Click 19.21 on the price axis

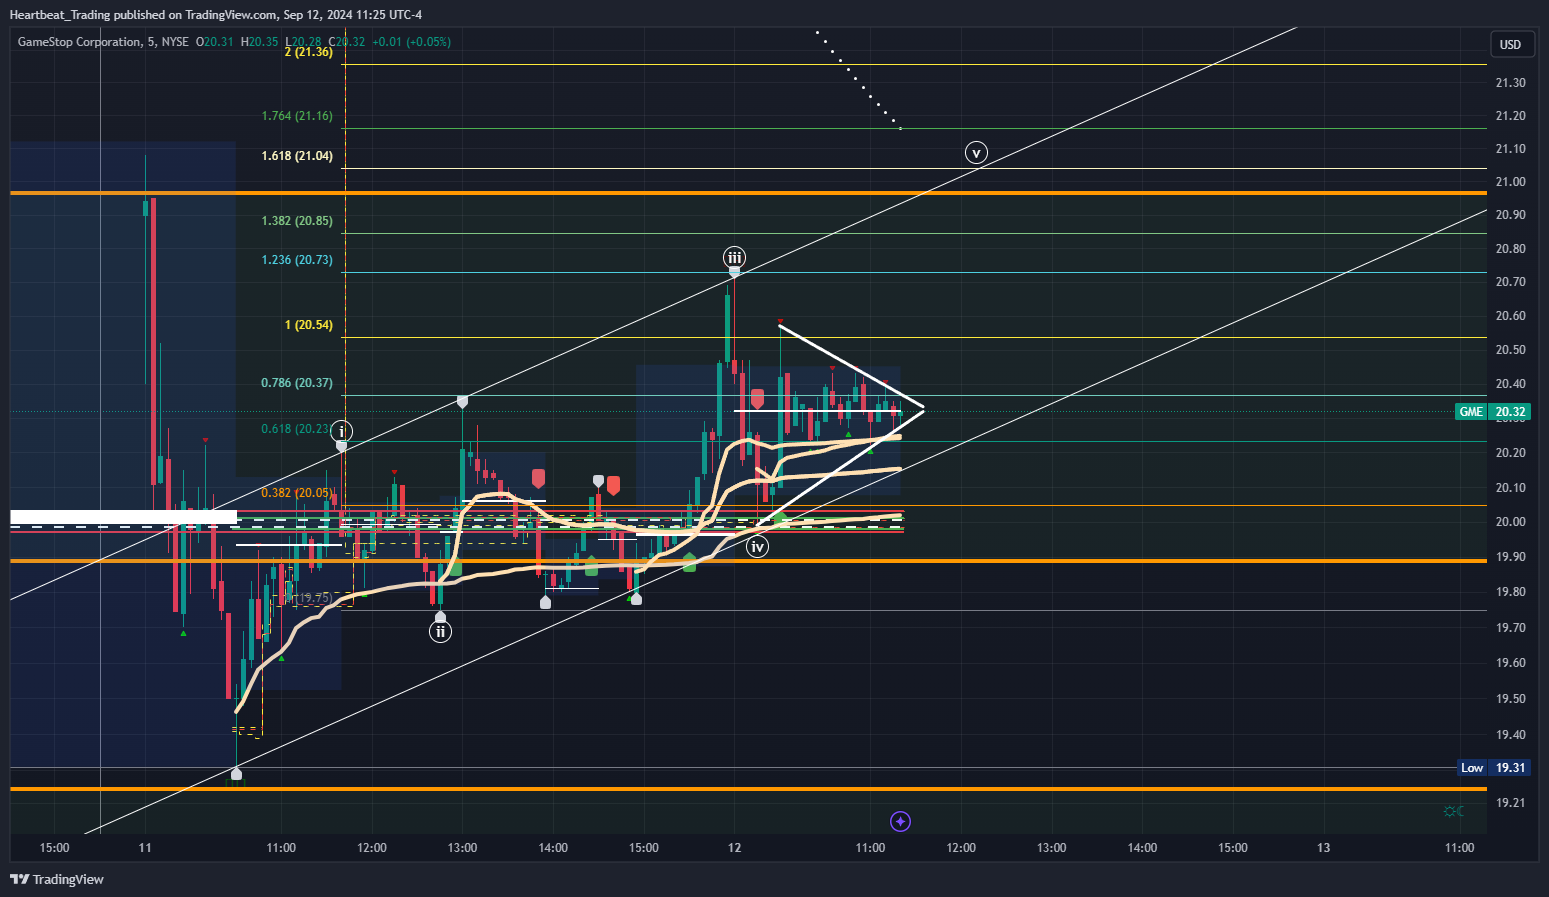1510,803
